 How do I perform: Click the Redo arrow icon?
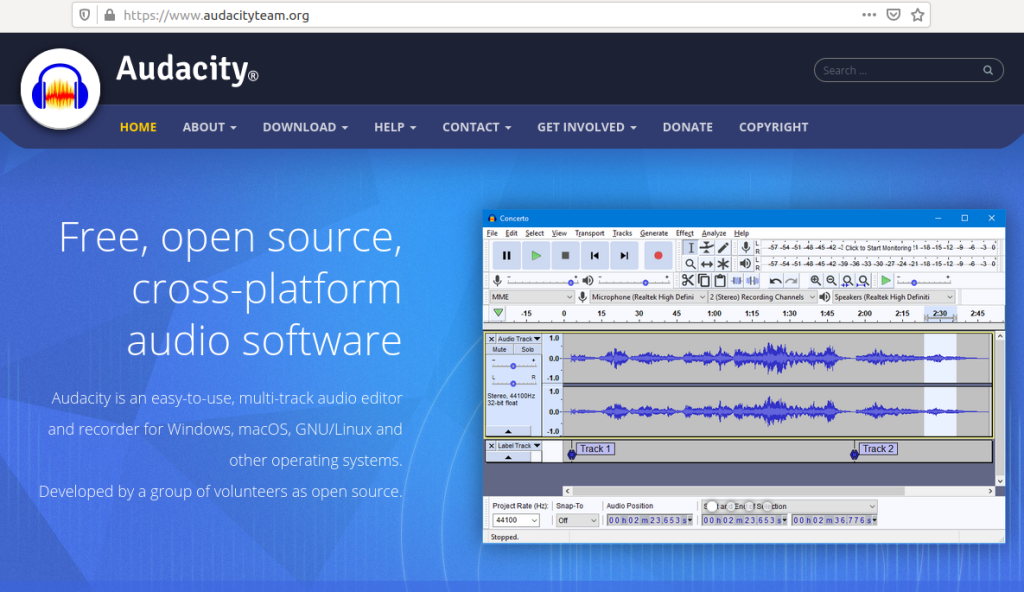[792, 280]
